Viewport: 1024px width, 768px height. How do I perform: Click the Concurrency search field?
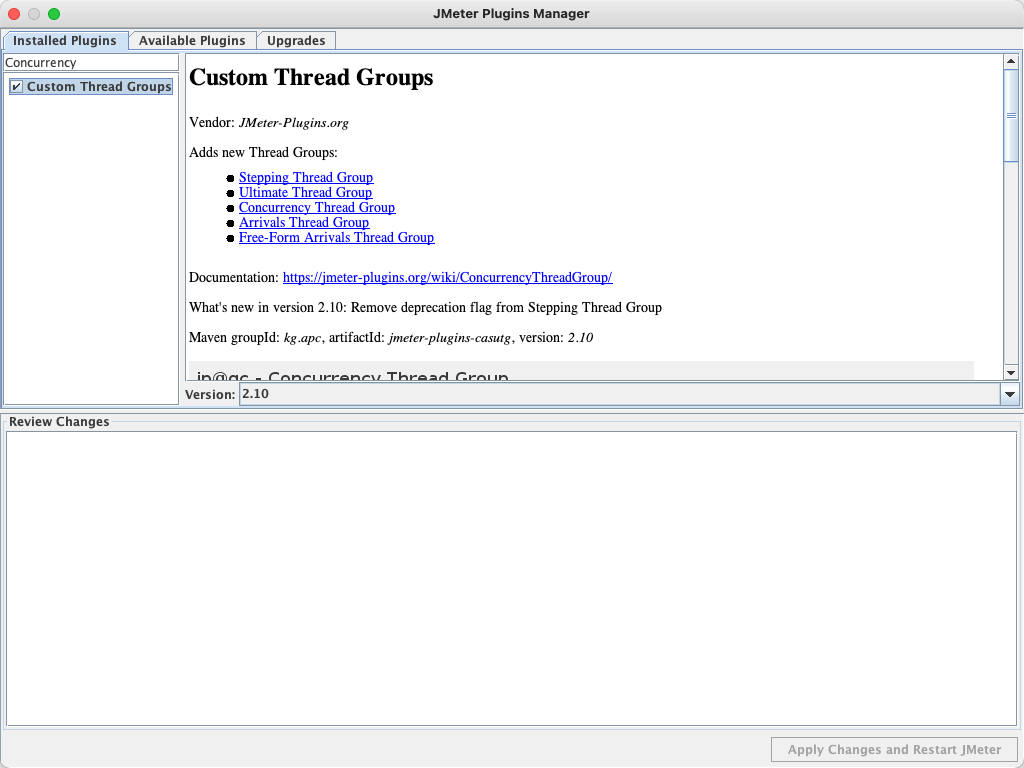click(x=91, y=63)
